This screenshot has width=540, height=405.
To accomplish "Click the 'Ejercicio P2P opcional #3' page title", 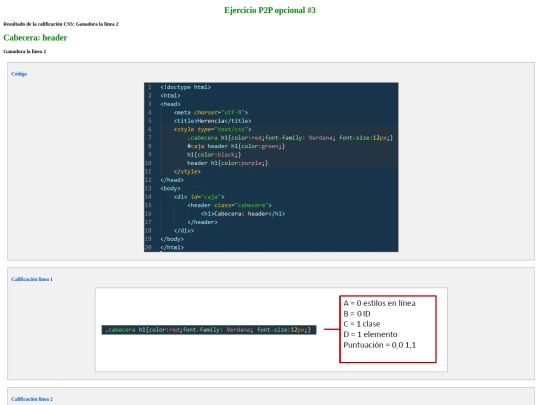I will click(x=270, y=10).
